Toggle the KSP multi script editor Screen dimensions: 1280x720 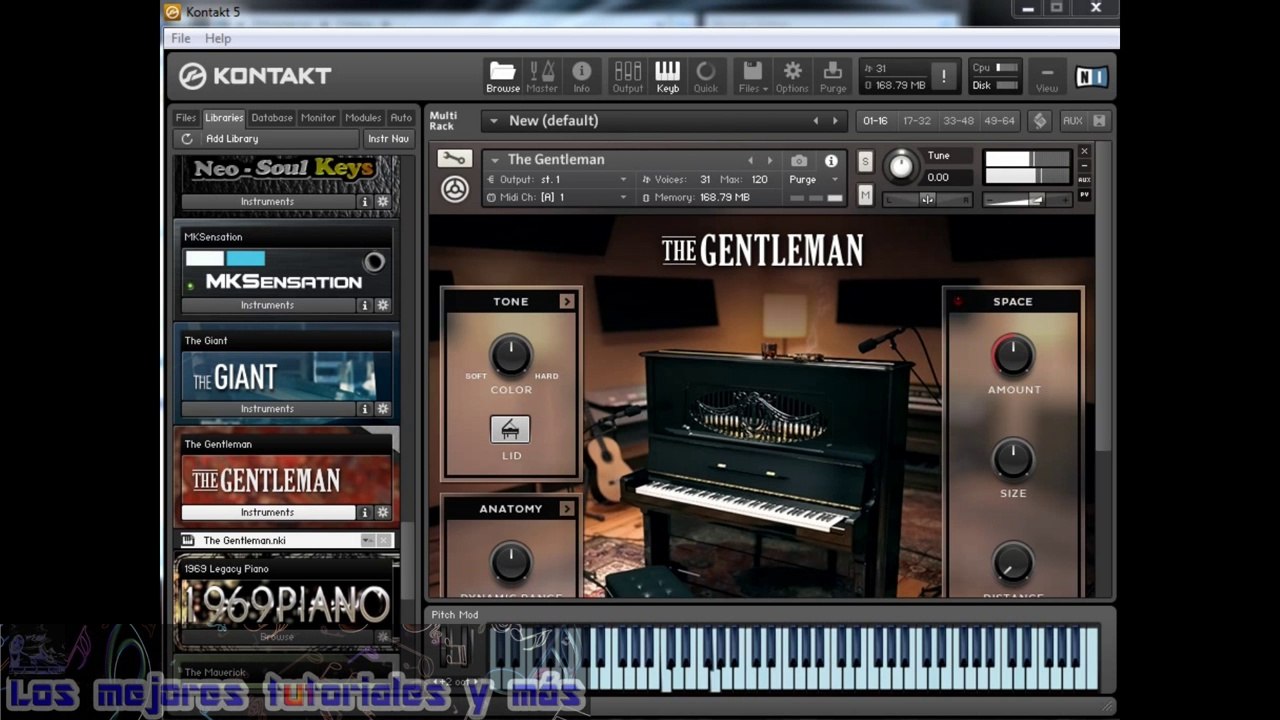click(1040, 121)
